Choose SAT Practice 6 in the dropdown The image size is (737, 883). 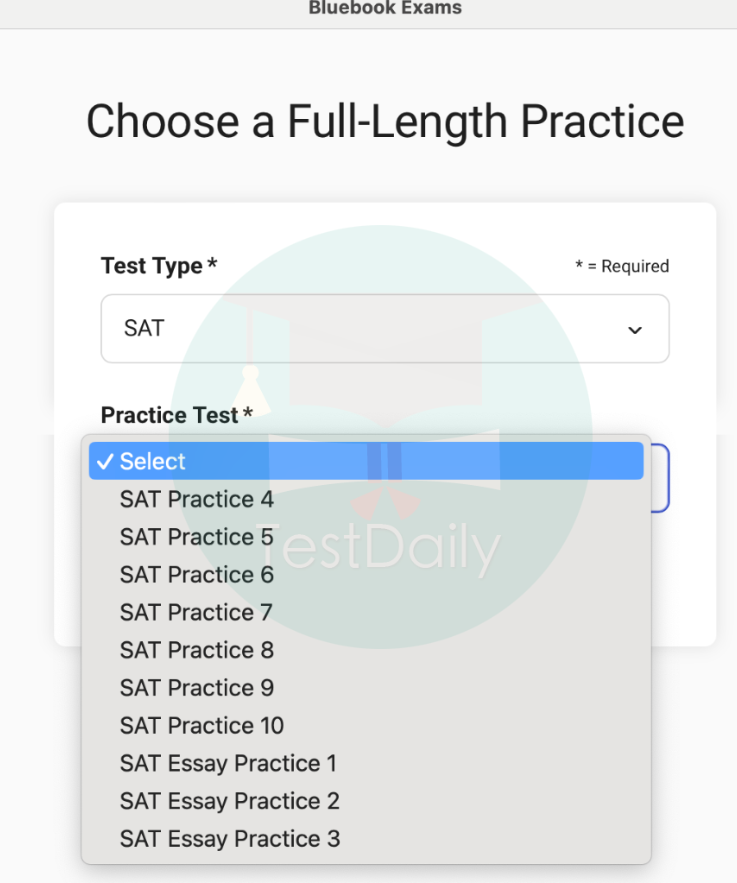click(197, 575)
